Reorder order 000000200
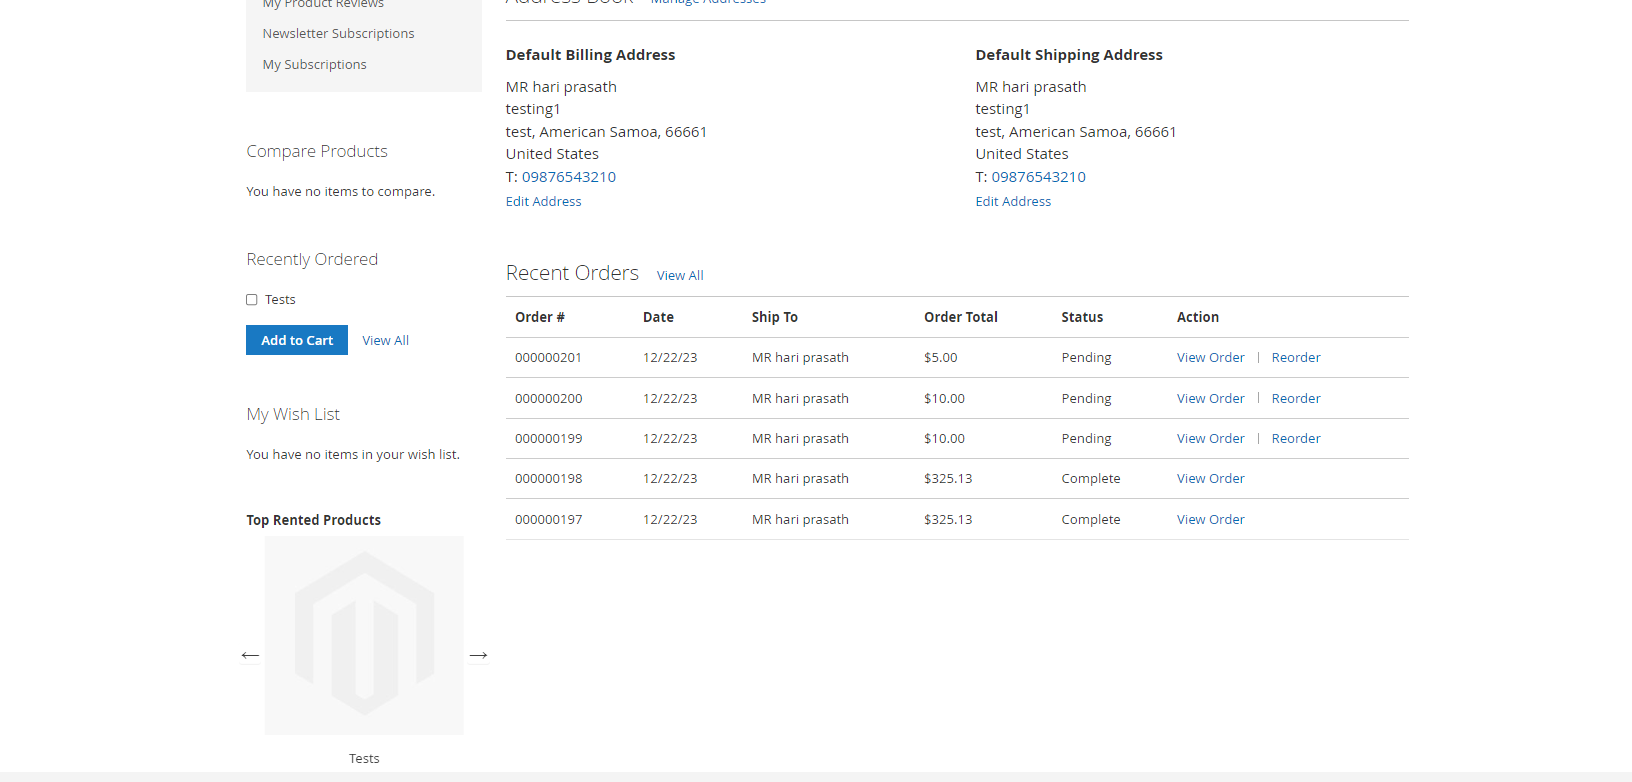 pyautogui.click(x=1296, y=398)
